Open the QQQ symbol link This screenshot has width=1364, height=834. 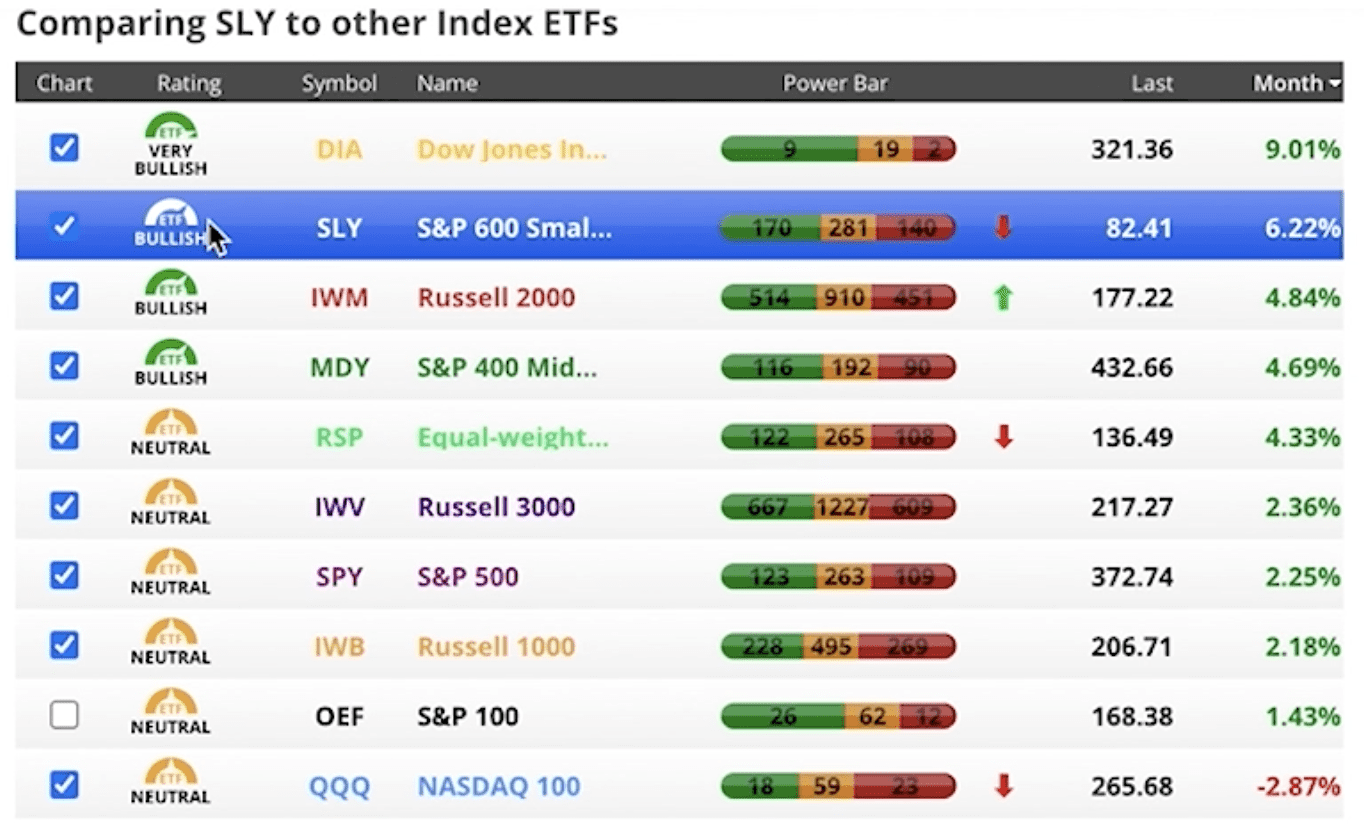point(339,787)
